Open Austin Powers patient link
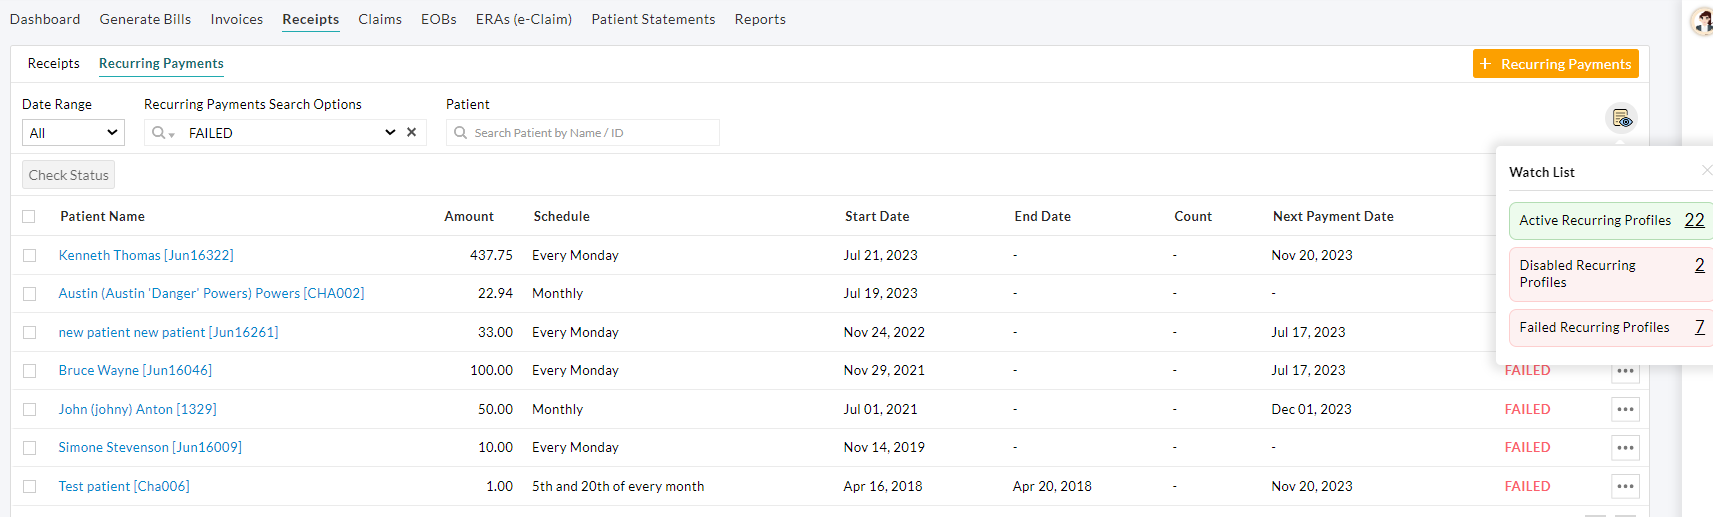The height and width of the screenshot is (517, 1713). click(x=211, y=293)
